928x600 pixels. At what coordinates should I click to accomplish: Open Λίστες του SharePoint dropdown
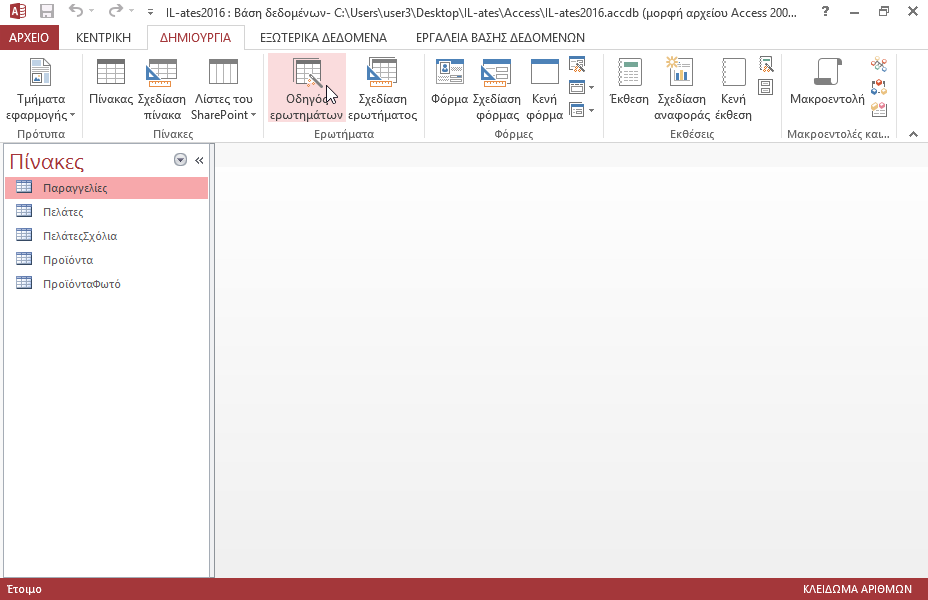click(x=223, y=89)
